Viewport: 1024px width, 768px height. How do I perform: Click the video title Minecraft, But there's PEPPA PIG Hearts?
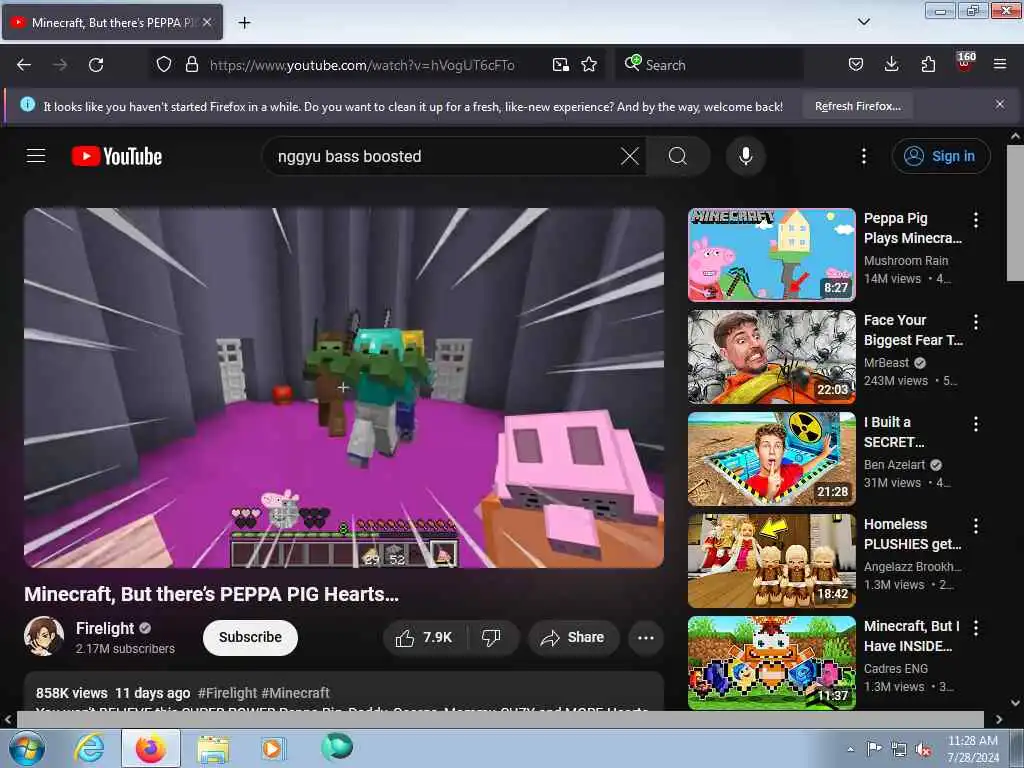[x=211, y=594]
